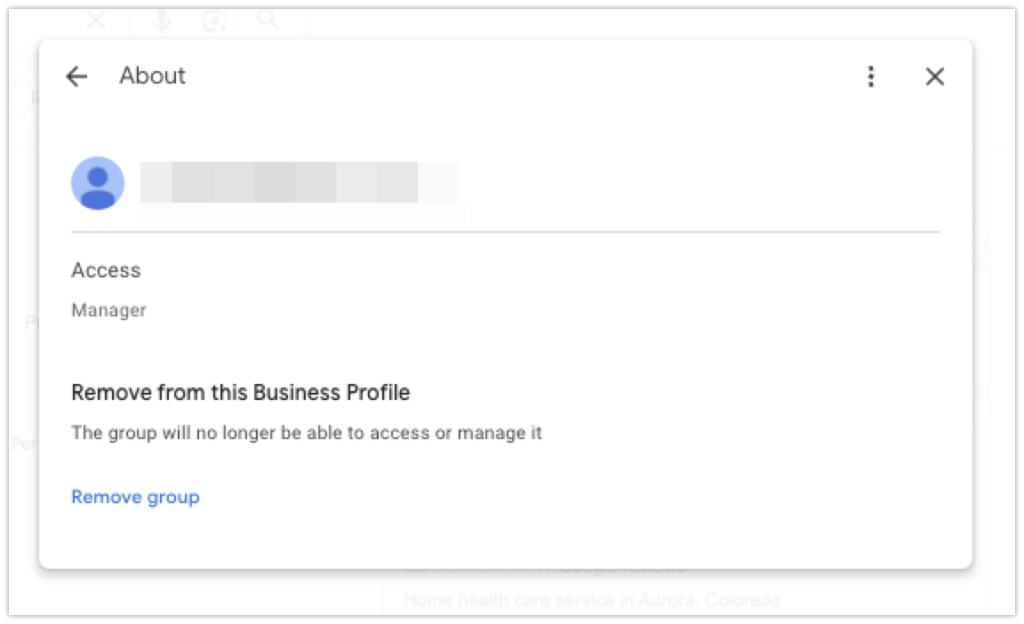Go back using the arrow beside About
Viewport: 1024px width, 624px height.
76,76
